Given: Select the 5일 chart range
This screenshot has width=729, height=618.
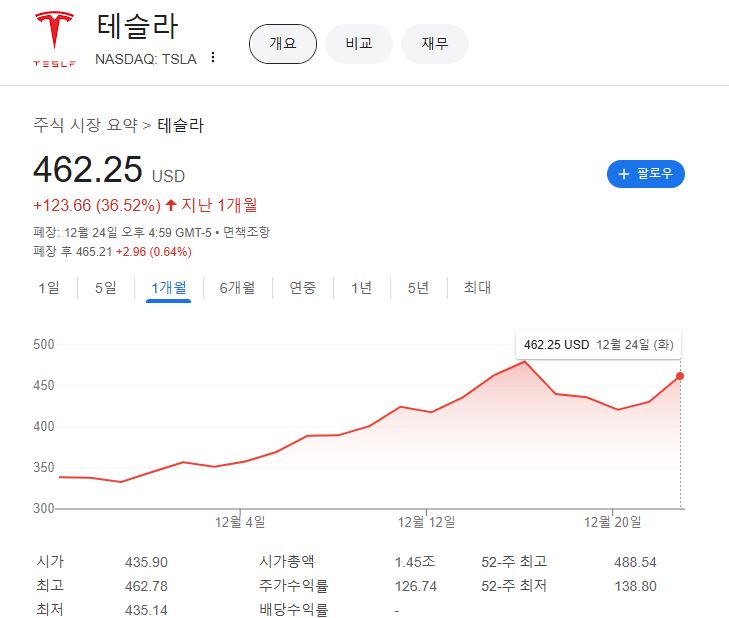Looking at the screenshot, I should (x=106, y=288).
